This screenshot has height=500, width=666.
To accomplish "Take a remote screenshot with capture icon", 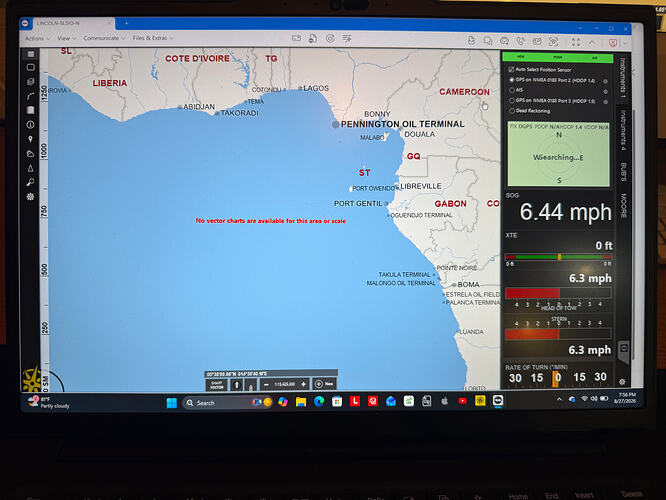I will [x=553, y=42].
